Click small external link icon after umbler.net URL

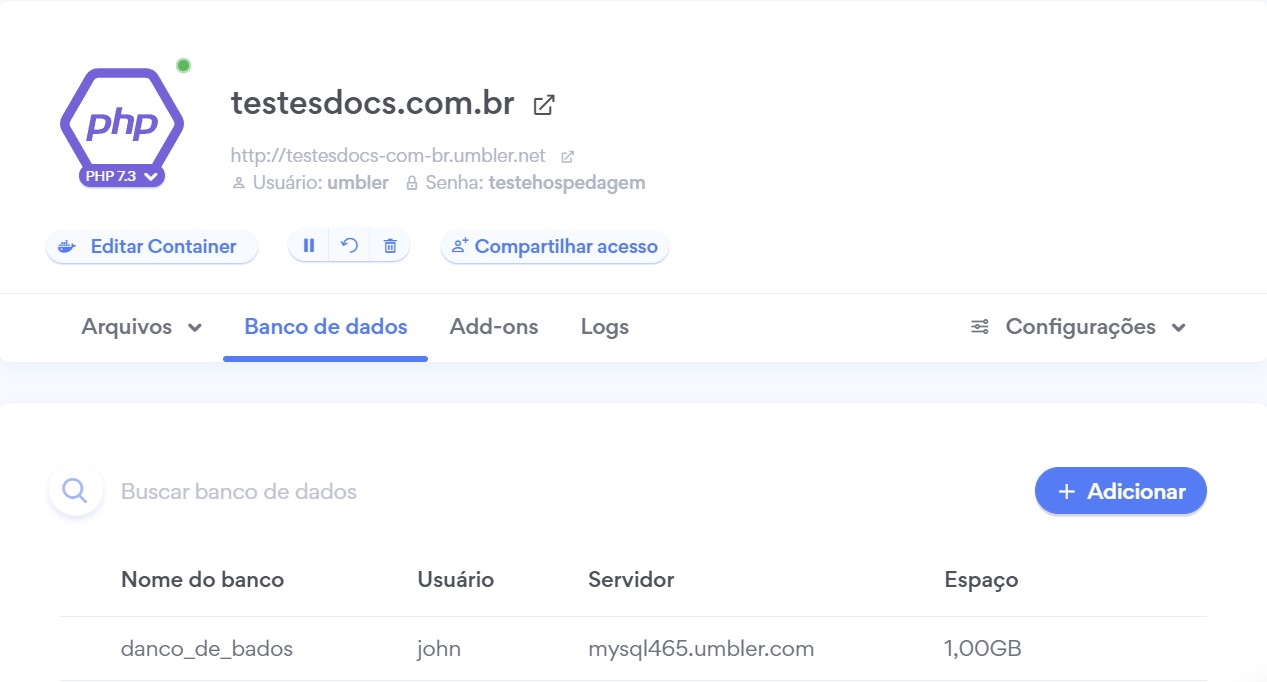pos(567,156)
